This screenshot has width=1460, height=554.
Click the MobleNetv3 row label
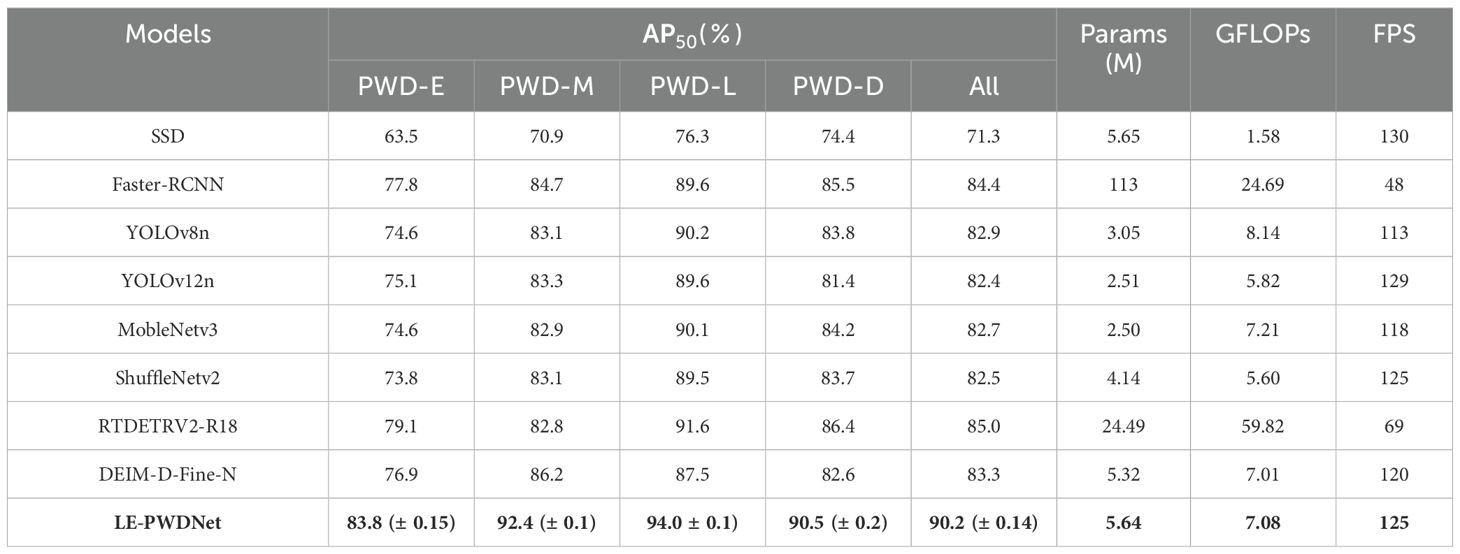(x=168, y=330)
